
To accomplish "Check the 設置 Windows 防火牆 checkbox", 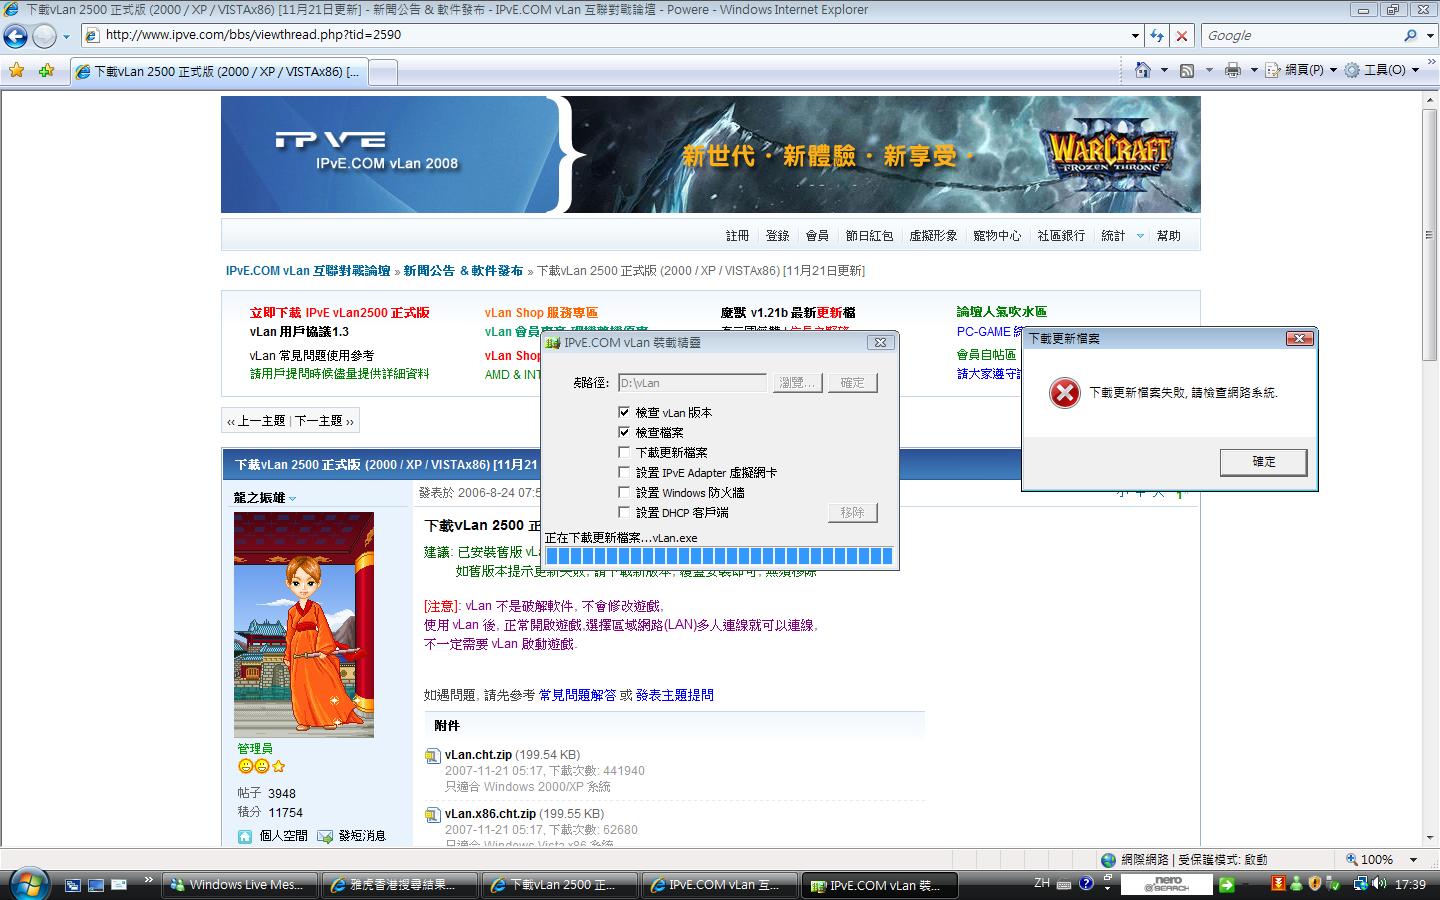I will tap(624, 492).
